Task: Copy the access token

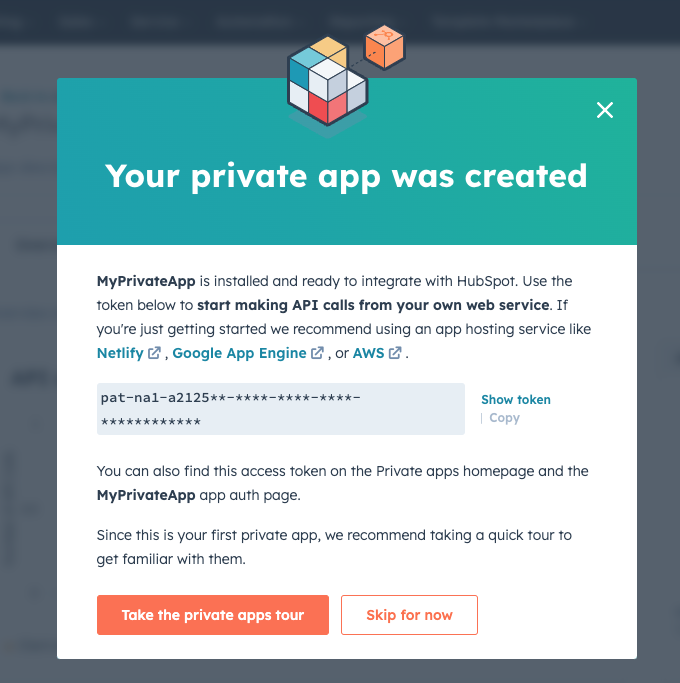Action: click(x=504, y=418)
